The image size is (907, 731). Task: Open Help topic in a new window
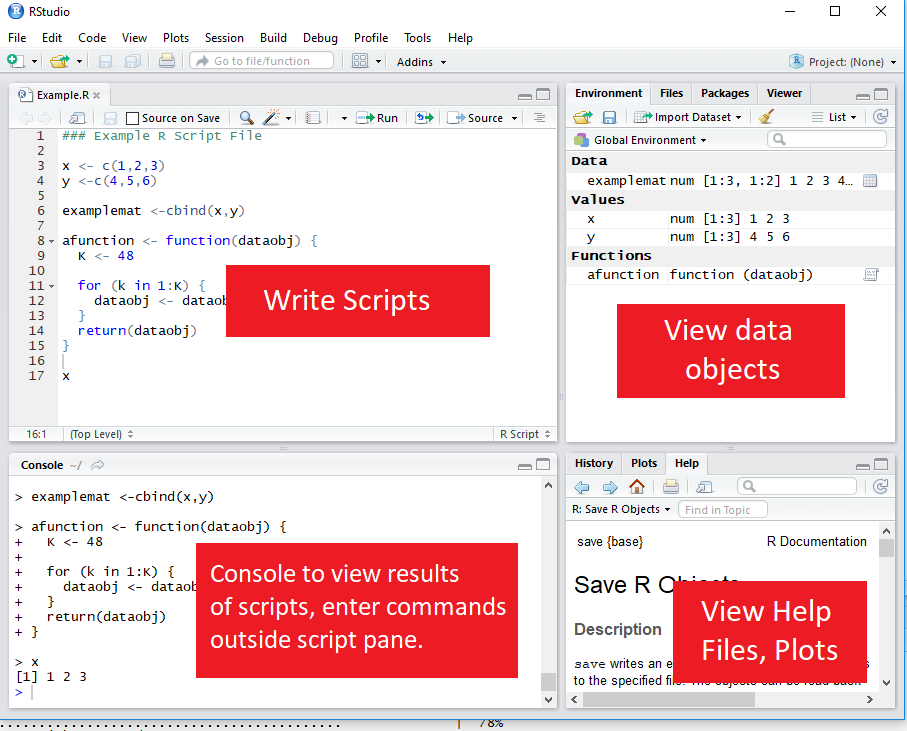(x=704, y=487)
